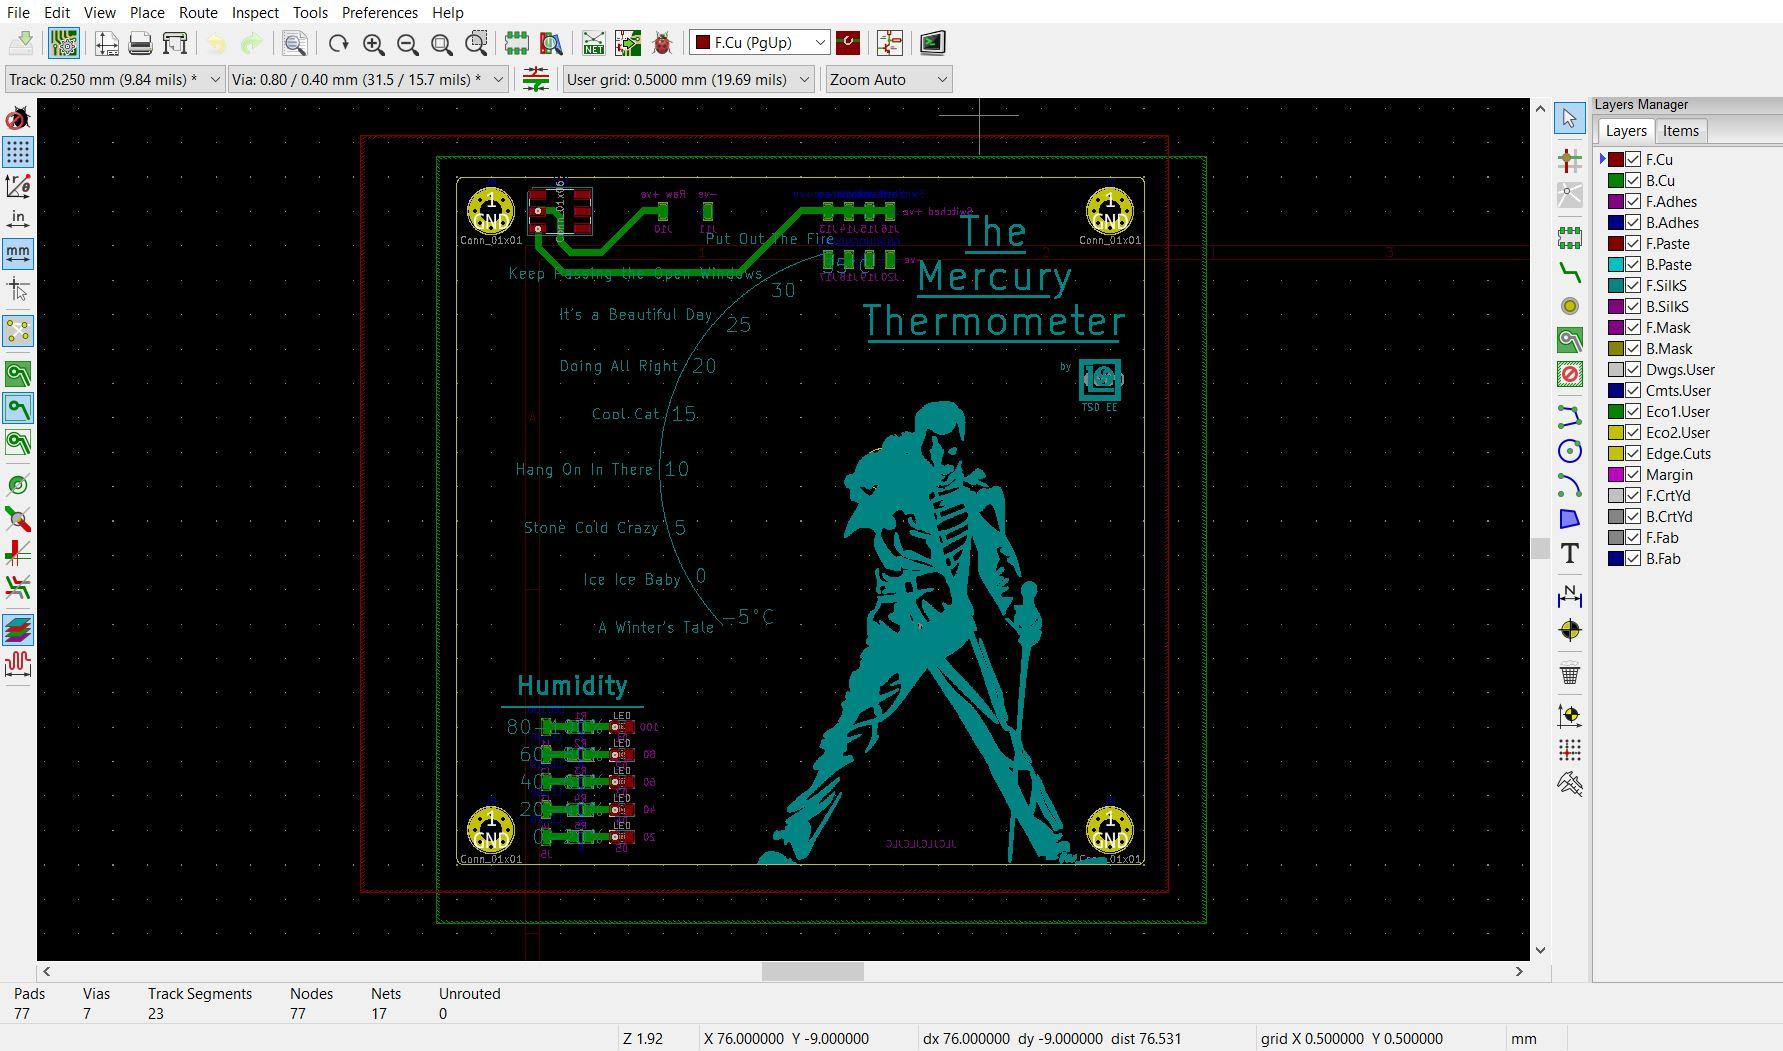
Task: Select the Dwgs.User layer name
Action: click(1680, 369)
